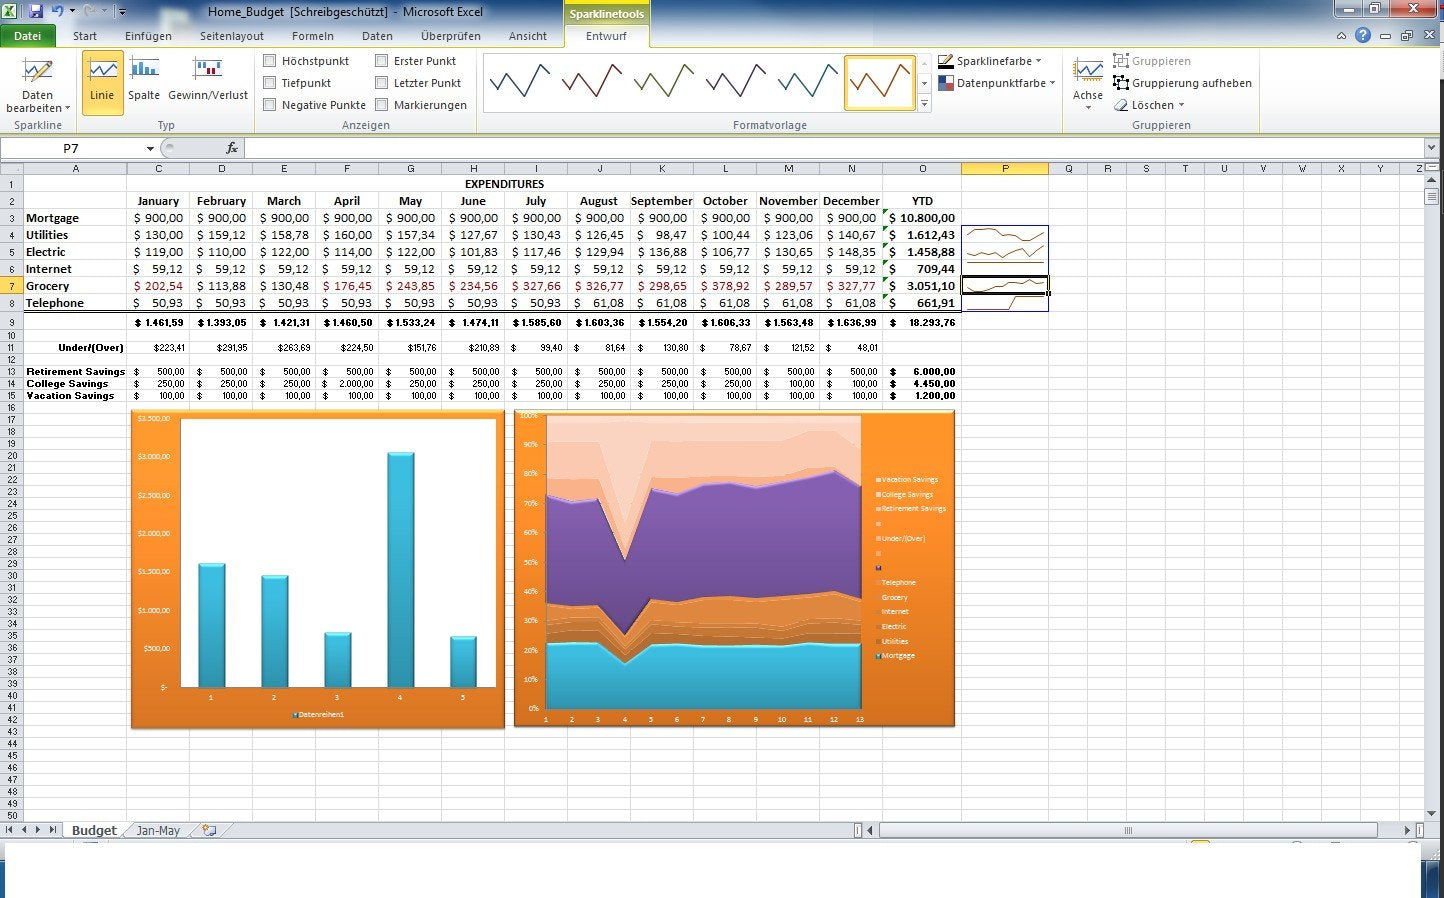
Task: Switch to the Jan-May sheet tab
Action: pos(158,831)
